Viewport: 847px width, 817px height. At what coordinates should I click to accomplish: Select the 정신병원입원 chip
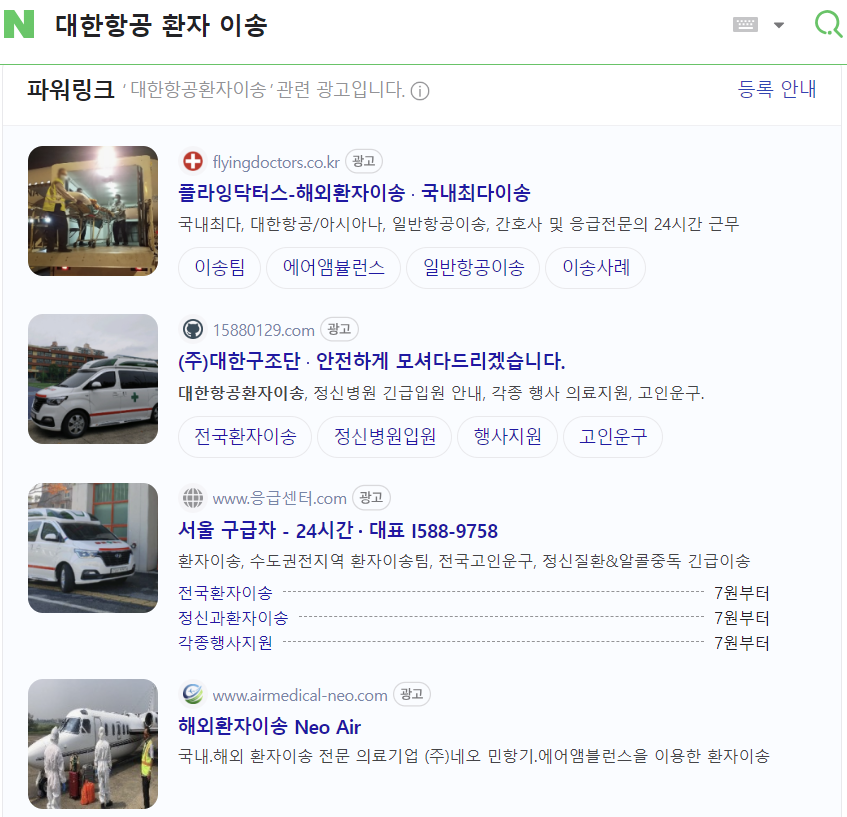click(385, 436)
